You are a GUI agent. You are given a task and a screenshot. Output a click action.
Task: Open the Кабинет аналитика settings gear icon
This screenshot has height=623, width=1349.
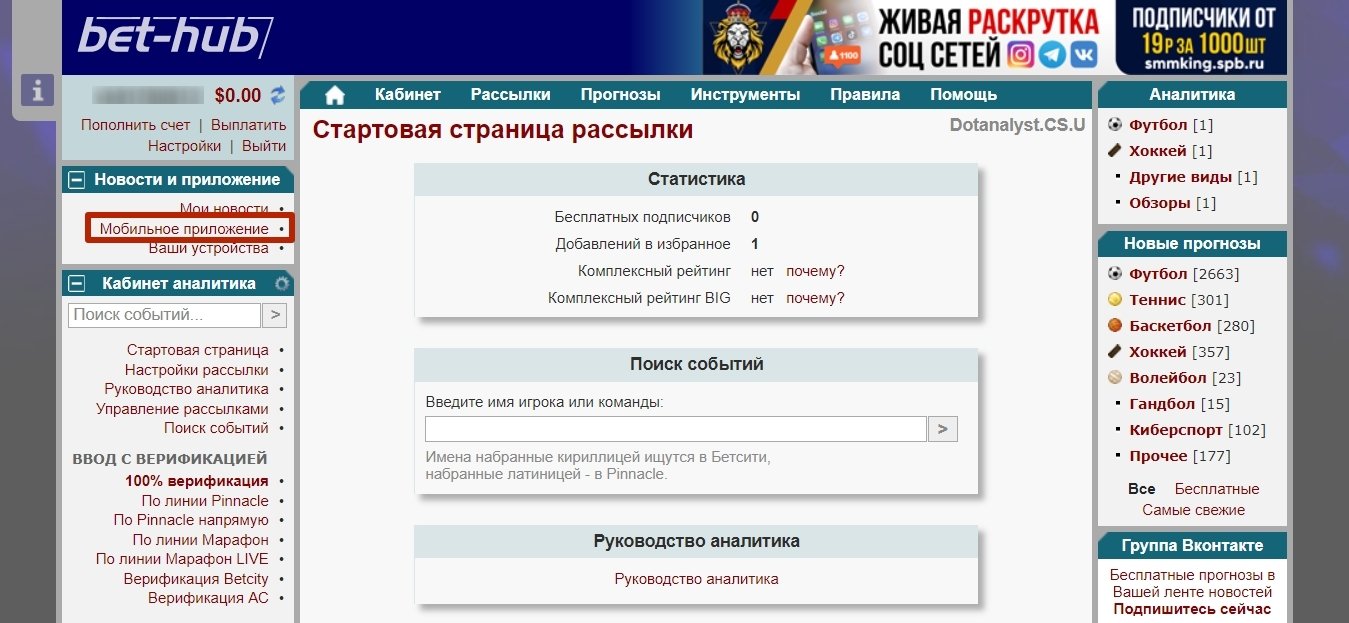[282, 283]
